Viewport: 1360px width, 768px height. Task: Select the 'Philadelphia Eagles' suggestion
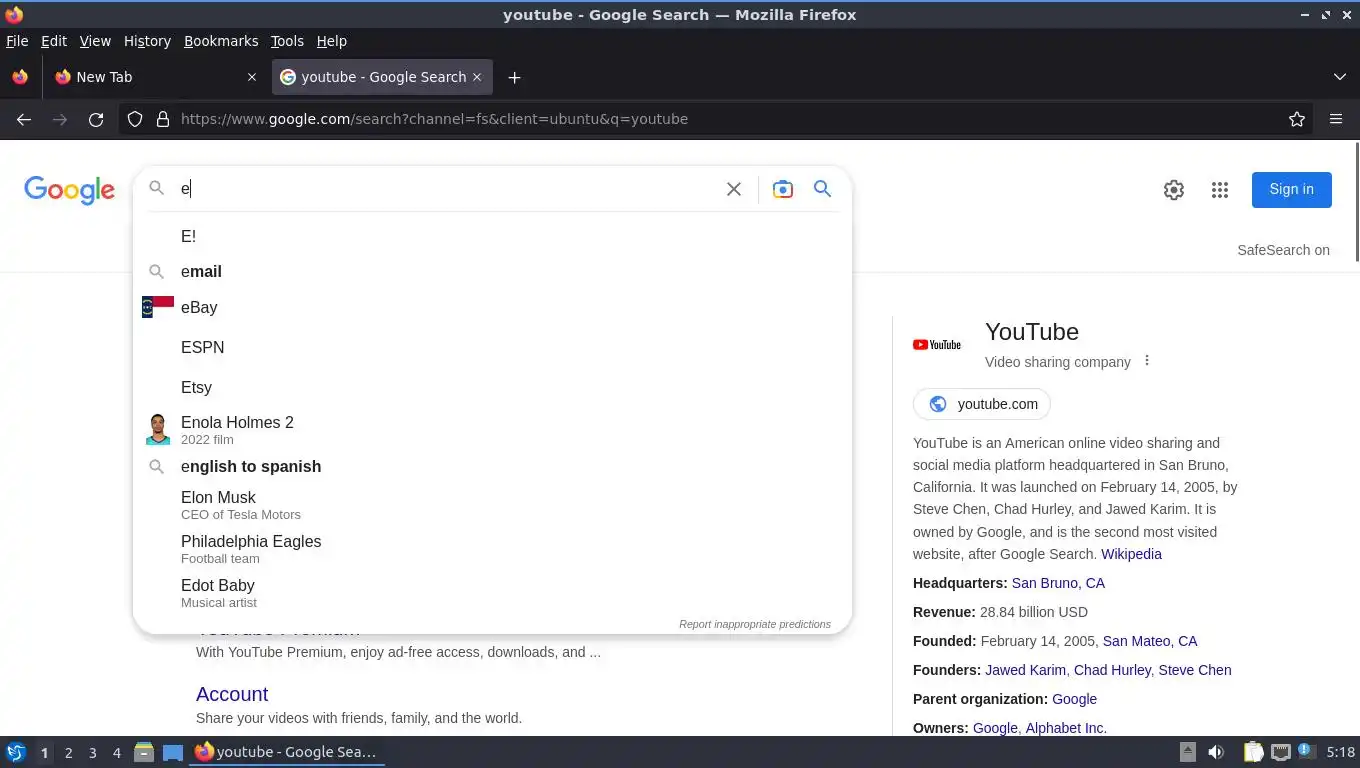coord(492,549)
